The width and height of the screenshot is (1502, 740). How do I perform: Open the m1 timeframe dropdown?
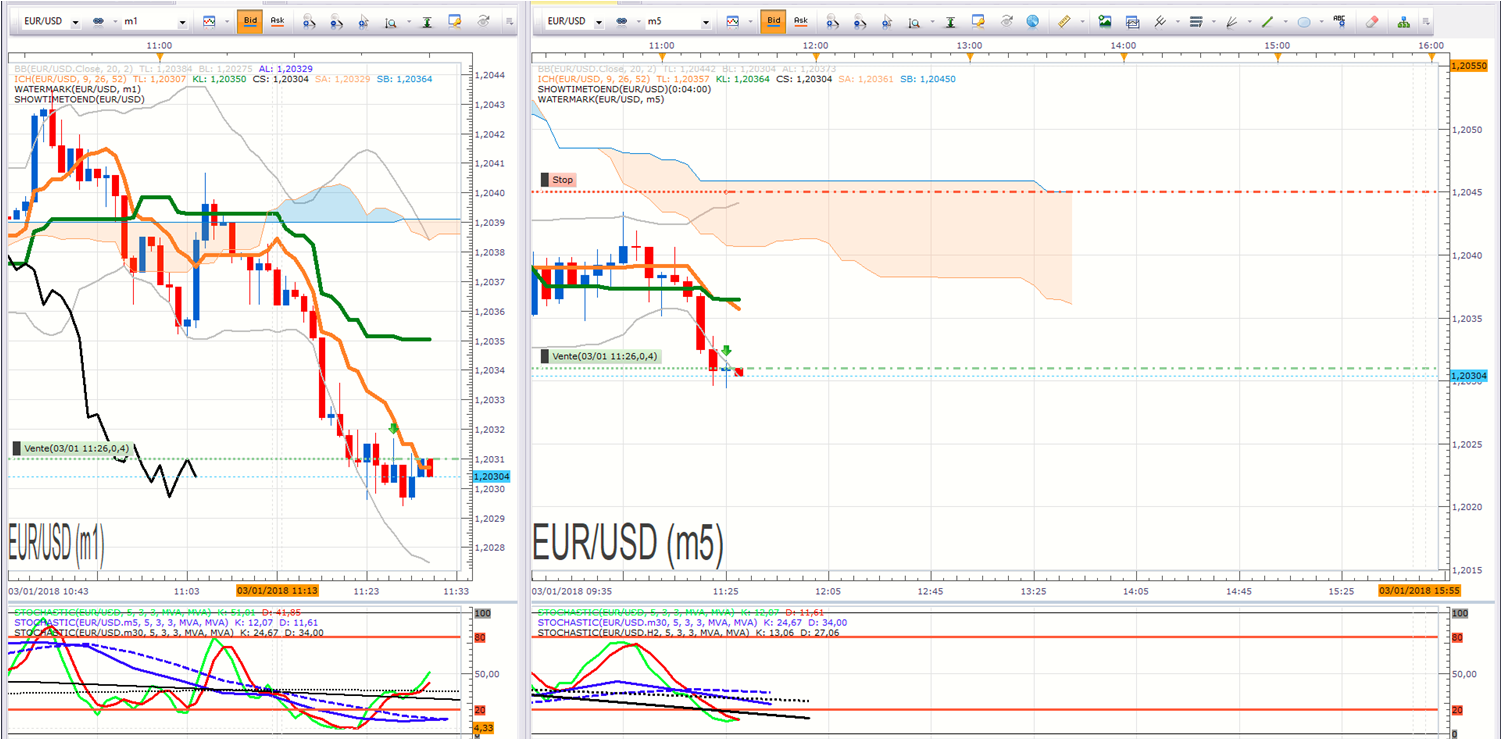click(182, 22)
